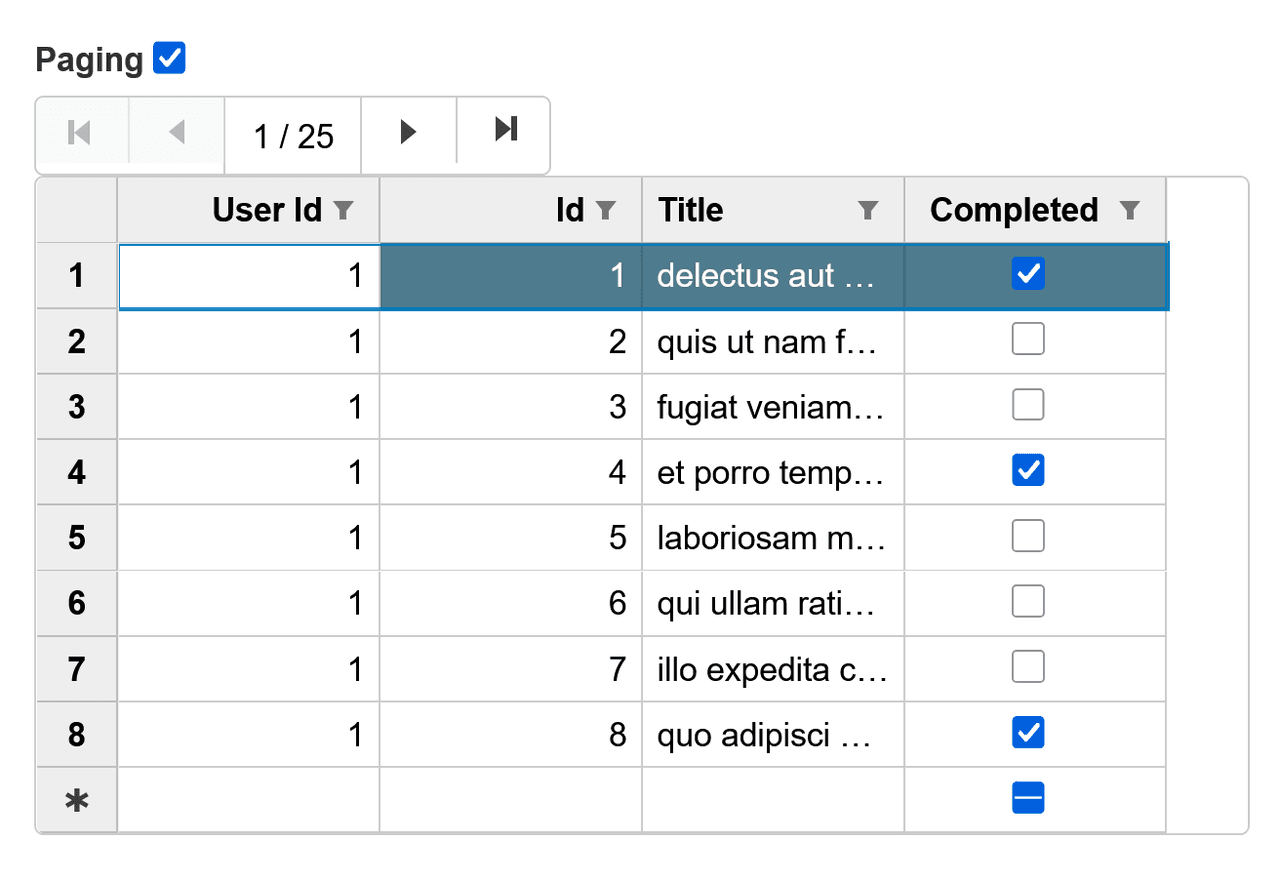
Task: Uncheck Completed for row 4
Action: pos(1028,469)
